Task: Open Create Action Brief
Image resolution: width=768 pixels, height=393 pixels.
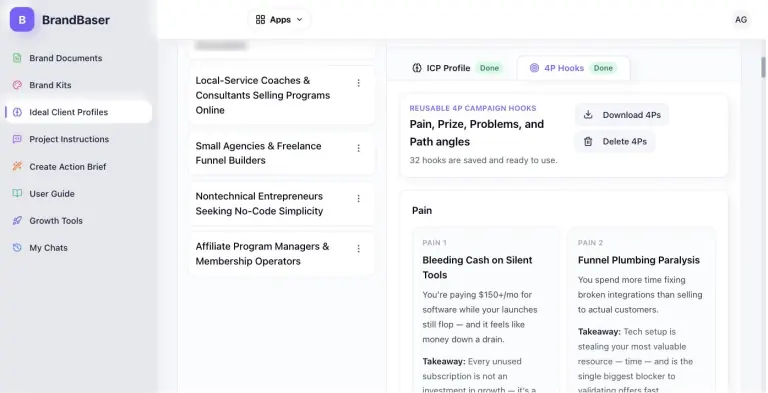Action: (x=68, y=167)
